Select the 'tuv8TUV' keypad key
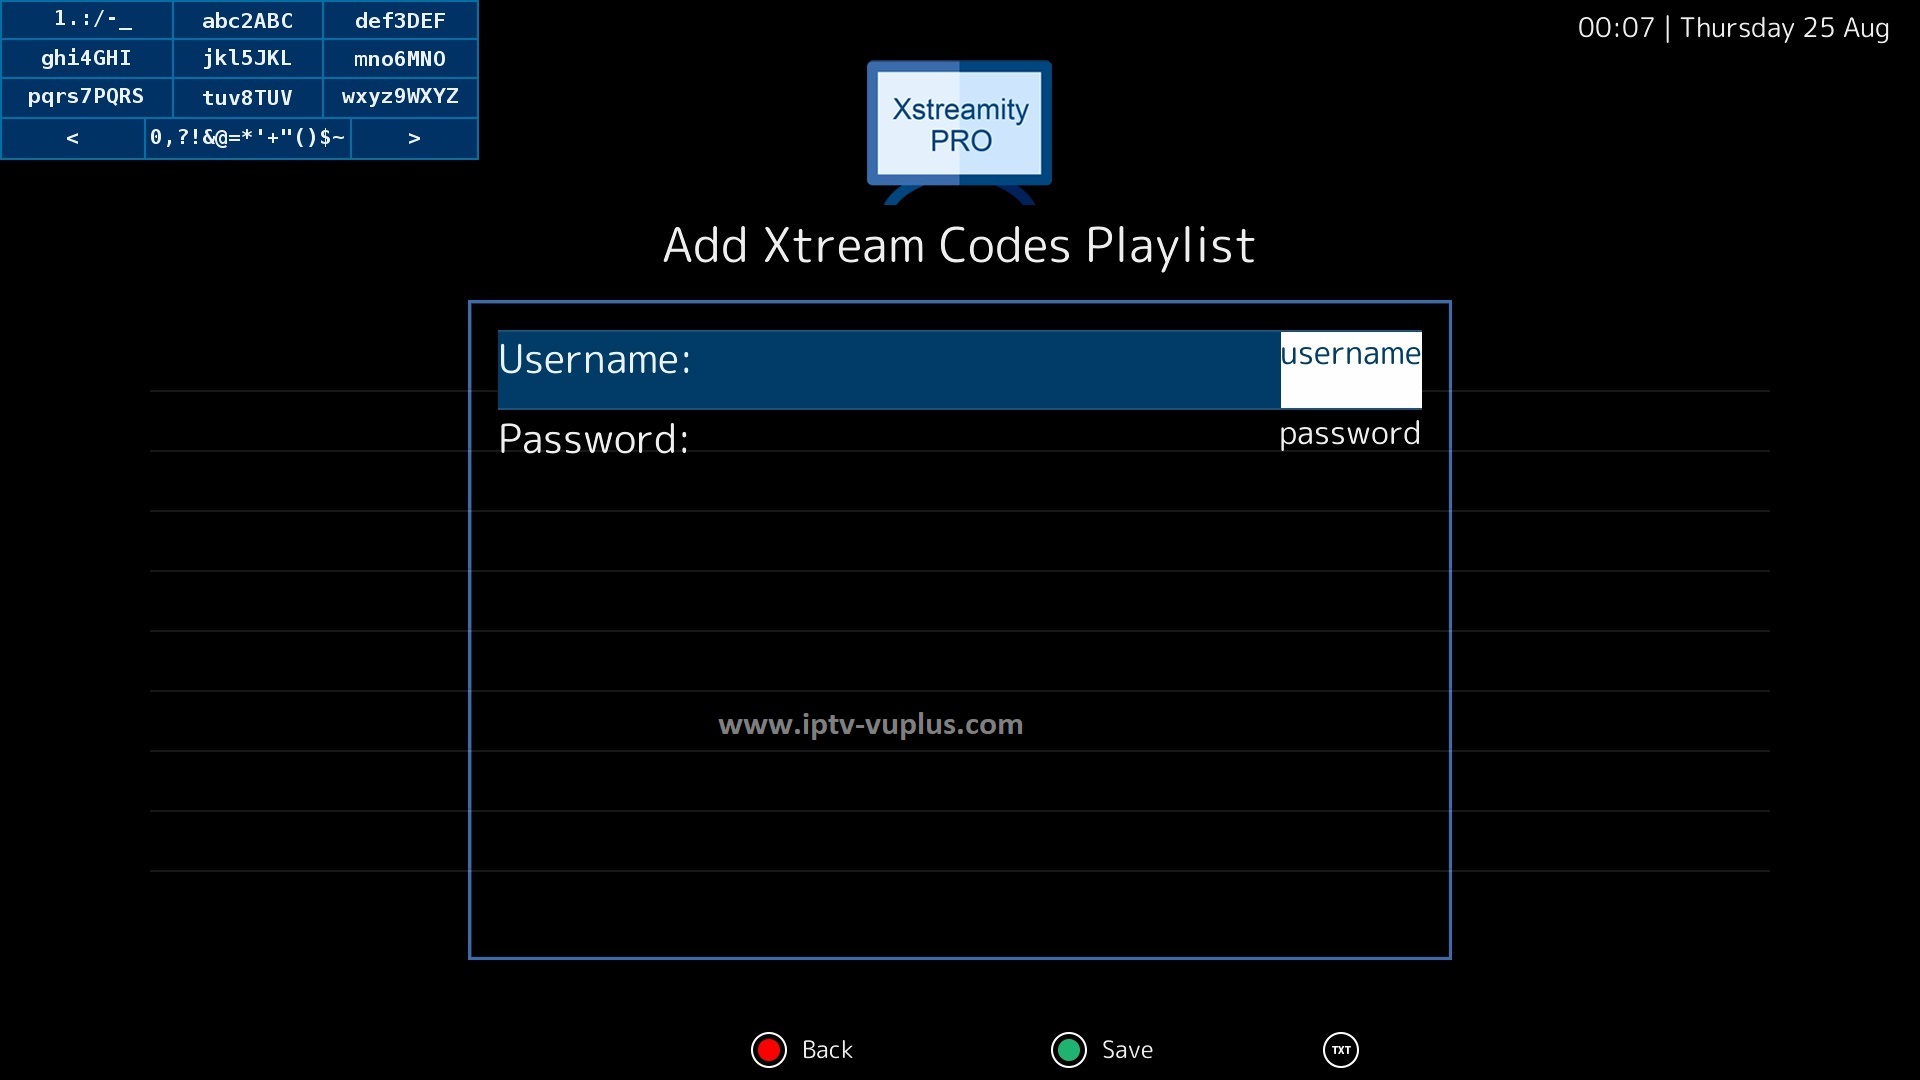The height and width of the screenshot is (1080, 1920). [248, 97]
